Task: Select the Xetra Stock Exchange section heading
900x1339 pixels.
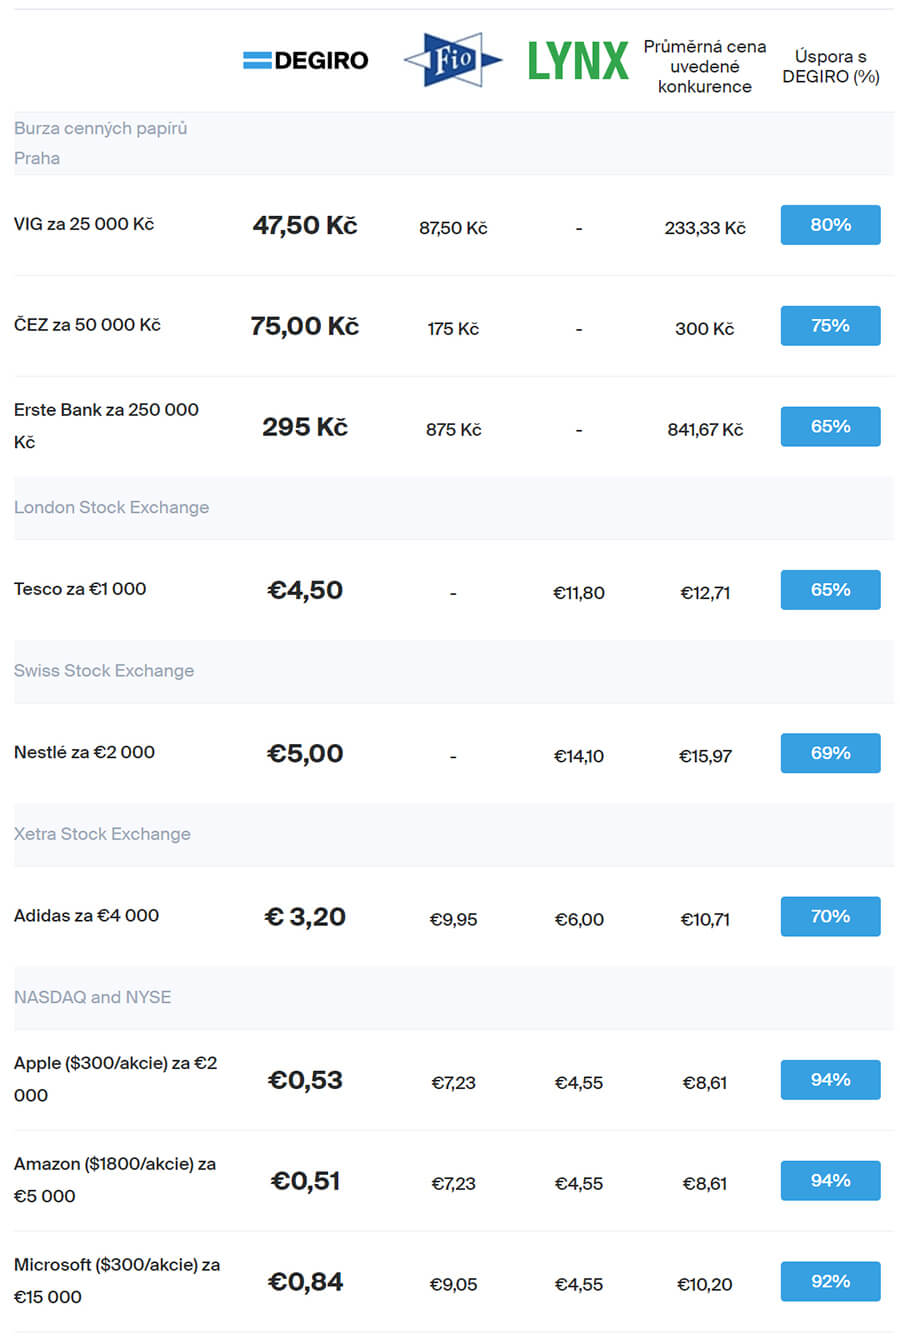Action: [x=102, y=834]
